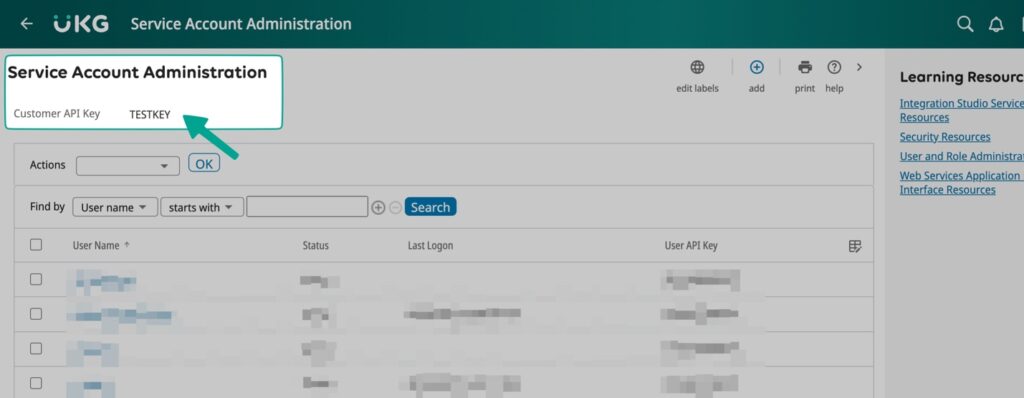Open User and Role Administration link
The width and height of the screenshot is (1024, 398).
[961, 156]
